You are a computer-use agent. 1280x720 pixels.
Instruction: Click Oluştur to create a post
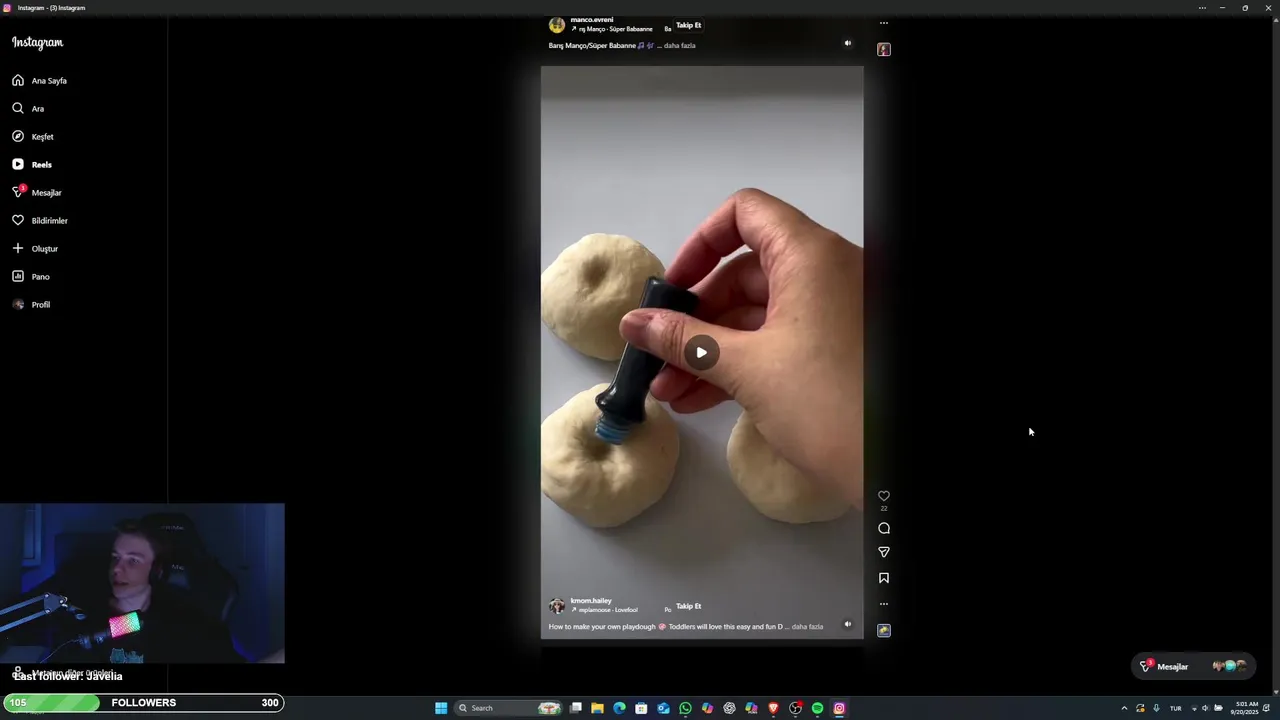point(35,249)
